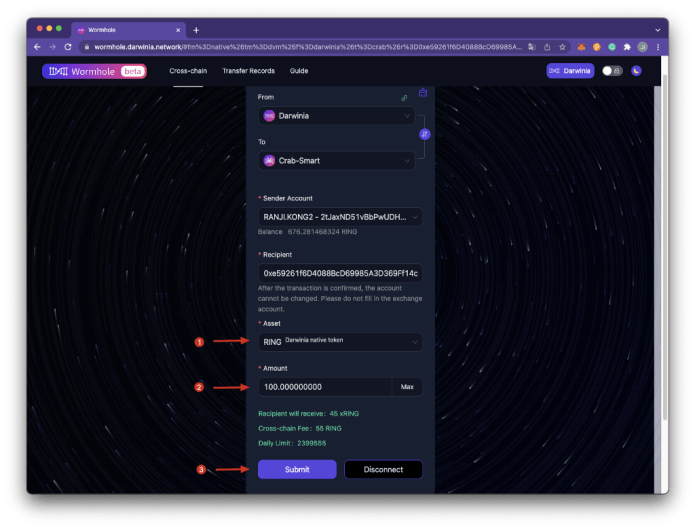Image resolution: width=695 pixels, height=529 pixels.
Task: Open the Transfer Records tab
Action: (x=248, y=71)
